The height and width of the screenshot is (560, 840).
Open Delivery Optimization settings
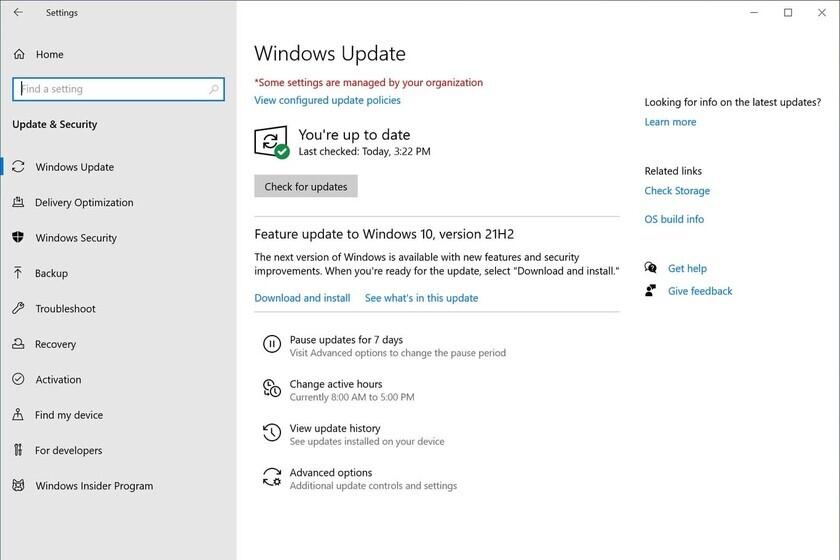(84, 202)
